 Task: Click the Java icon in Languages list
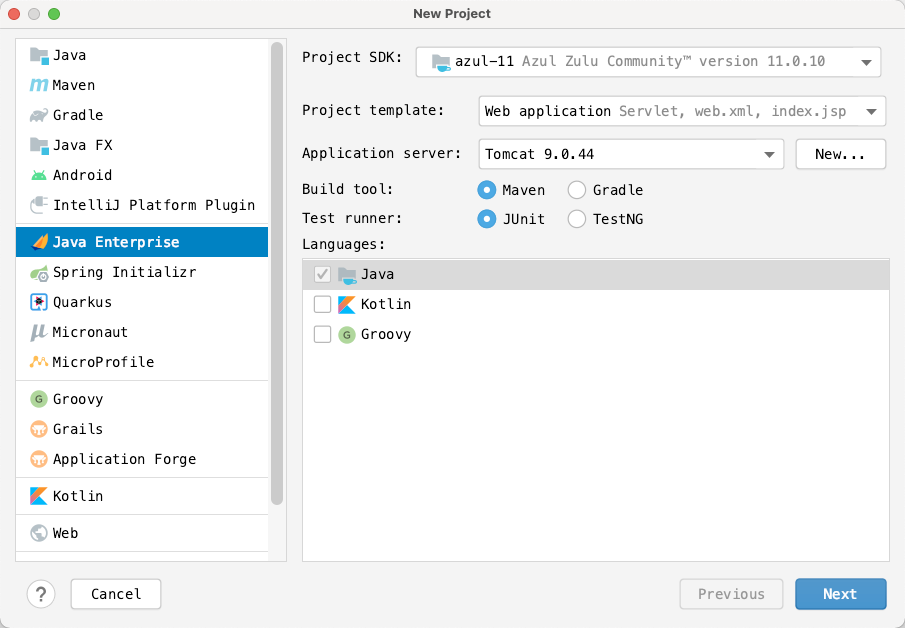click(x=347, y=275)
